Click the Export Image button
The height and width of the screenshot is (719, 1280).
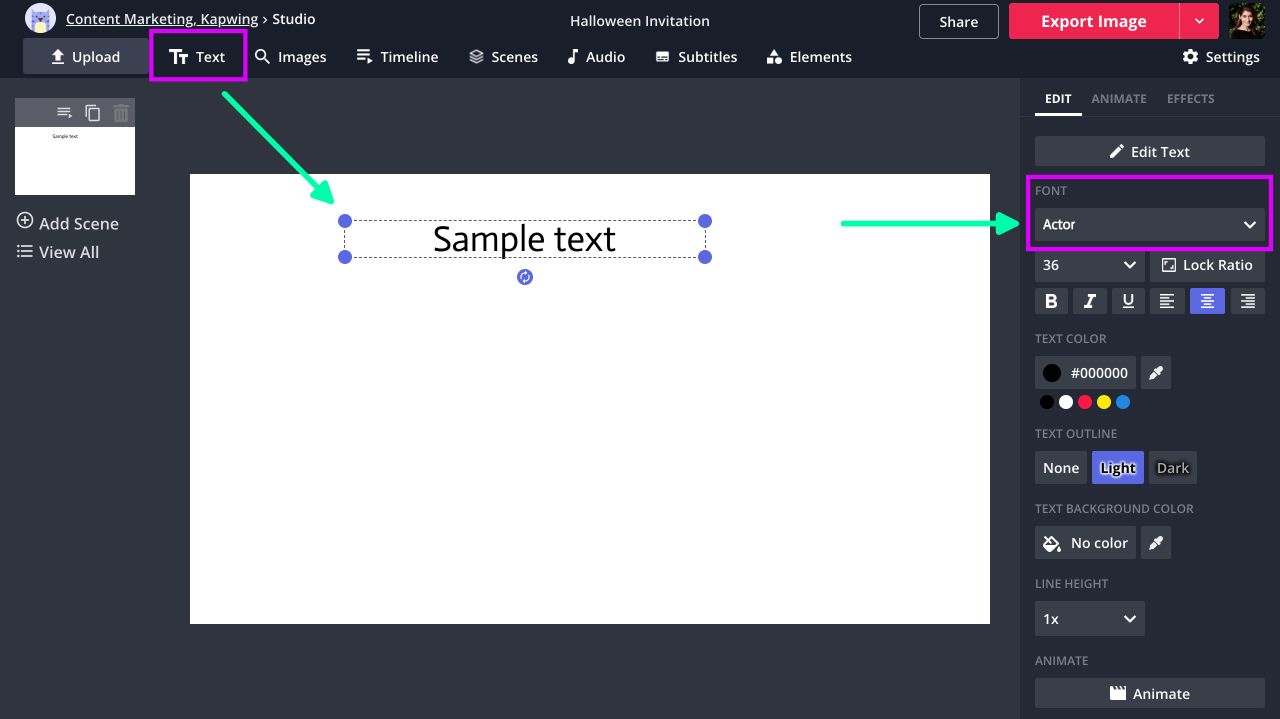click(1093, 21)
